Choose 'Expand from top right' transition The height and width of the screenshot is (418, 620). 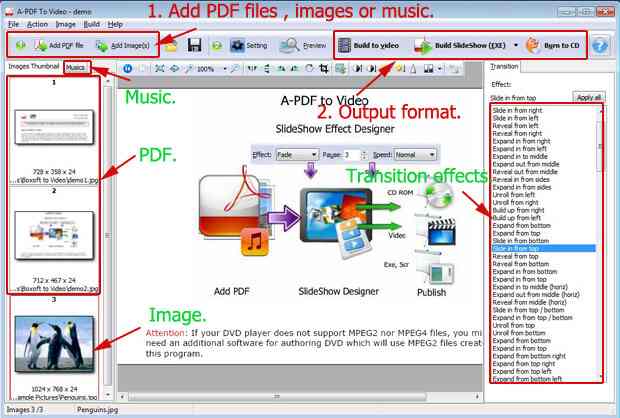click(x=524, y=363)
